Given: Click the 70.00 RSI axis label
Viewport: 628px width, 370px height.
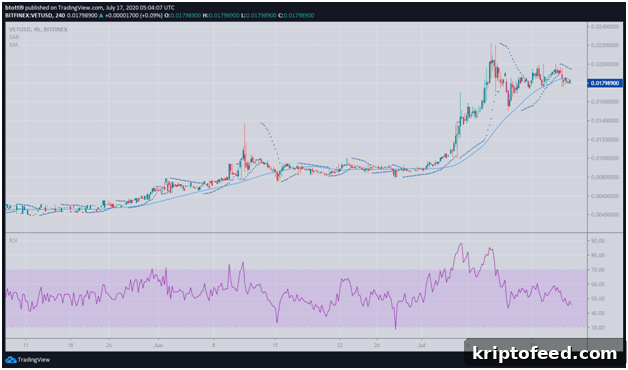Looking at the screenshot, I should click(599, 270).
